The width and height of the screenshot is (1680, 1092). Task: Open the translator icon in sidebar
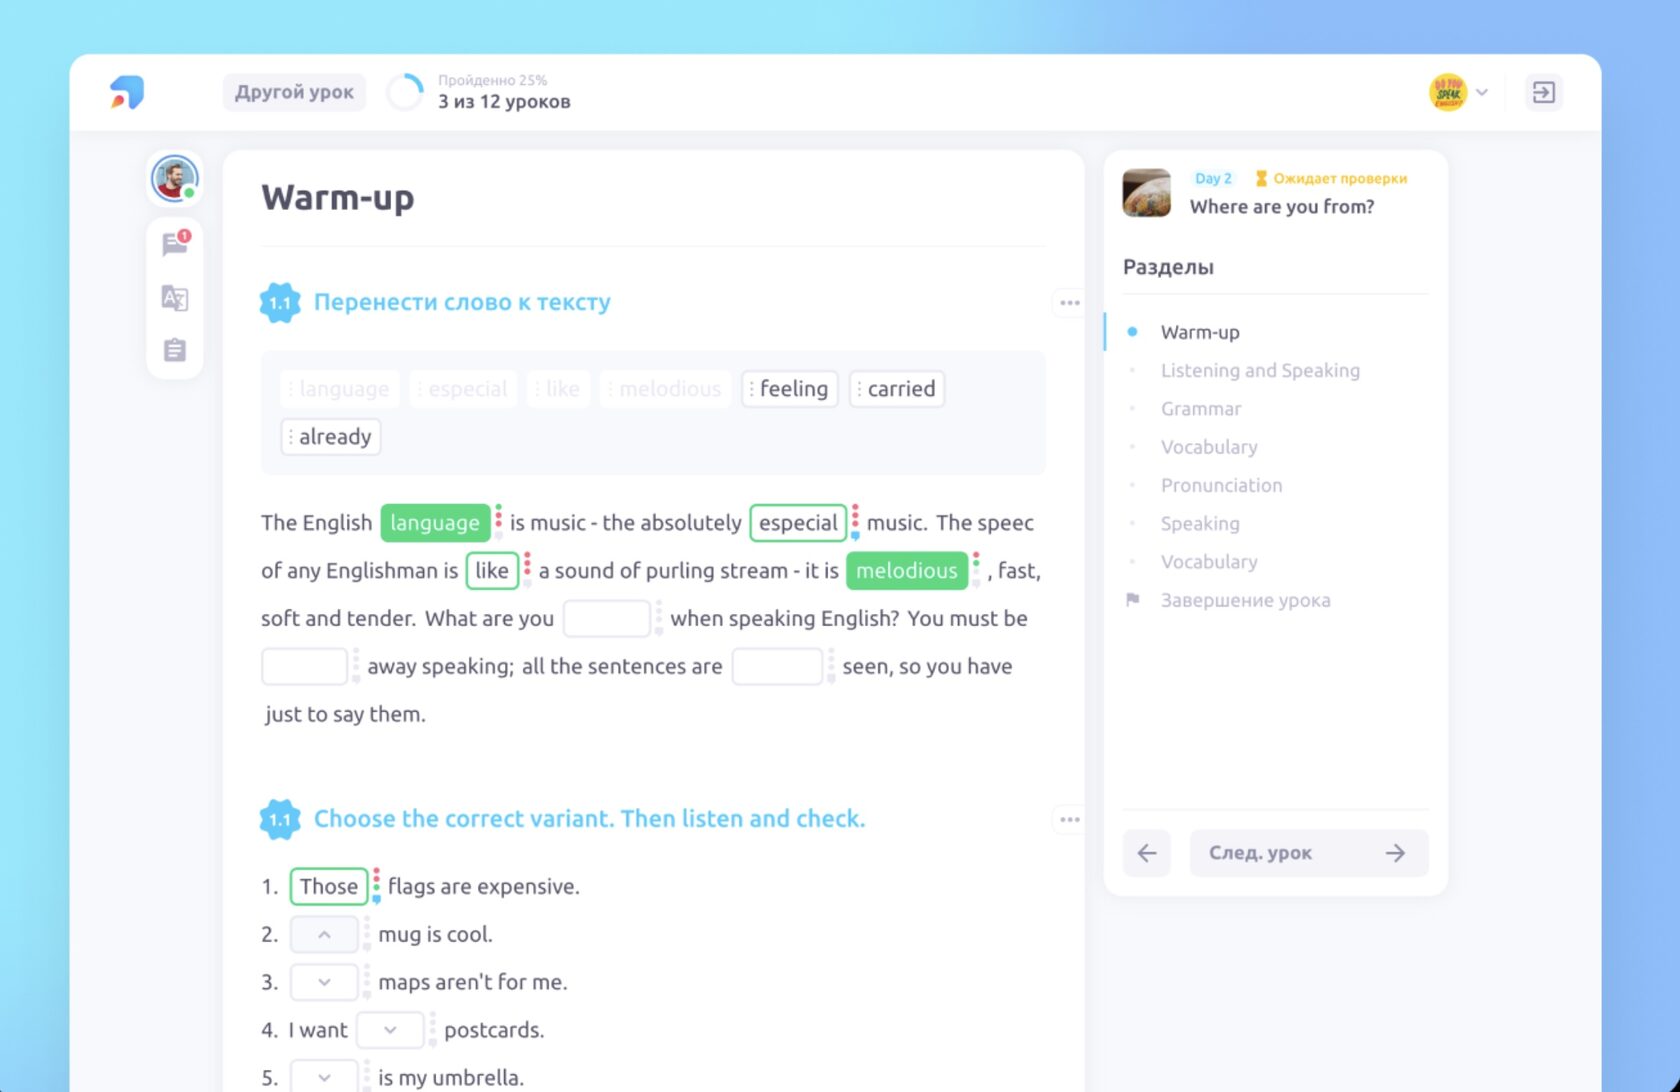point(175,297)
